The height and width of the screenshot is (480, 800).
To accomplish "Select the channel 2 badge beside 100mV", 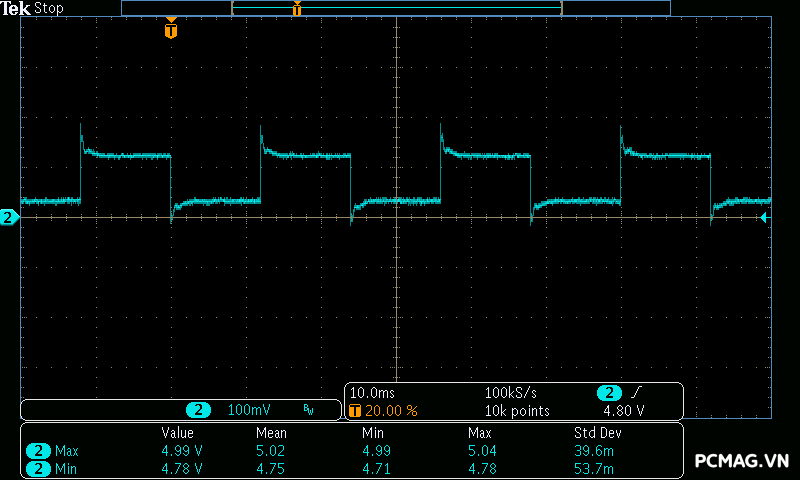I will point(200,410).
